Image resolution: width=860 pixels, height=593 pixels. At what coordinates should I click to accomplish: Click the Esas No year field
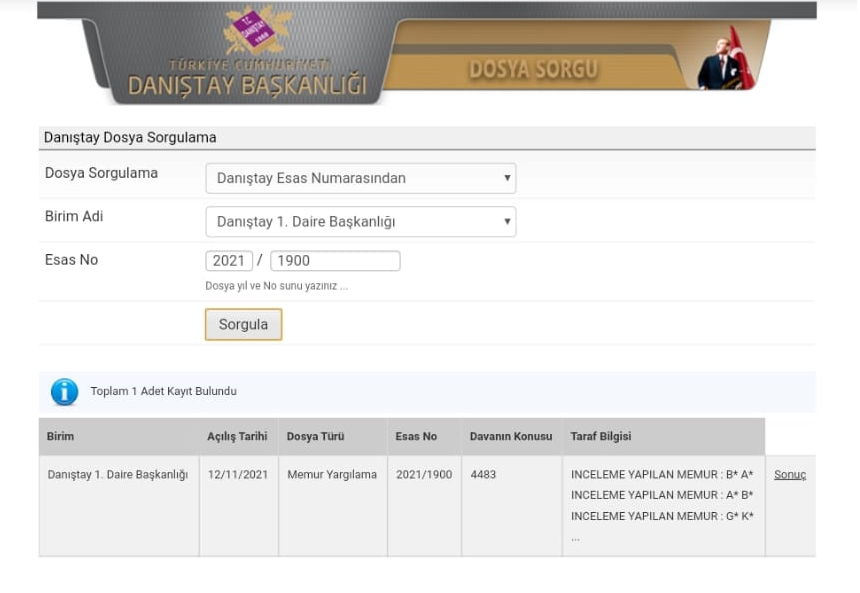(x=229, y=261)
